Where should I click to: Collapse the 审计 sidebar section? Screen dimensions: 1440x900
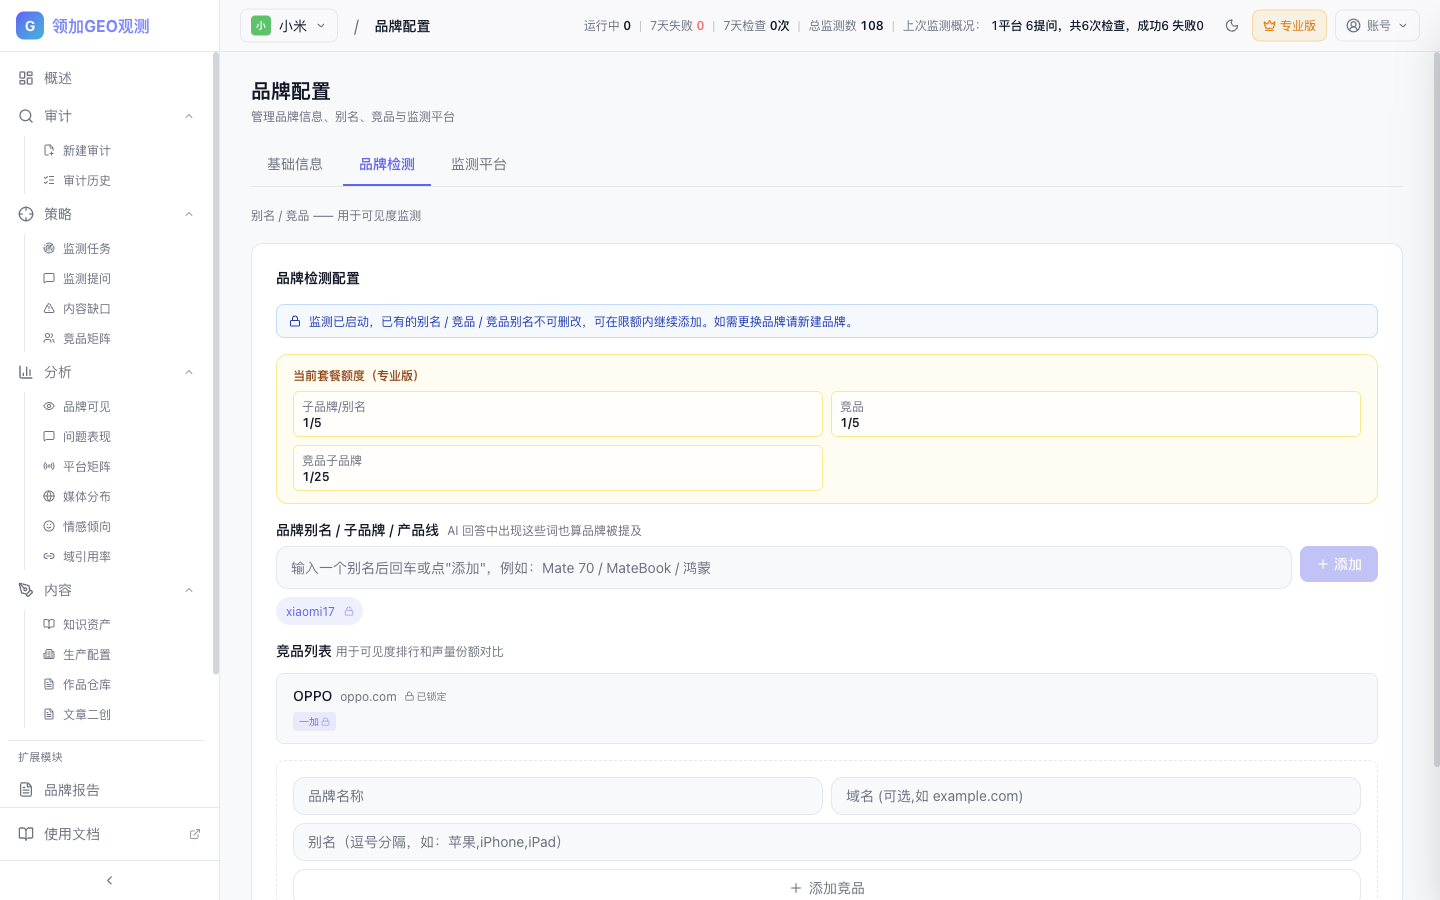point(189,116)
